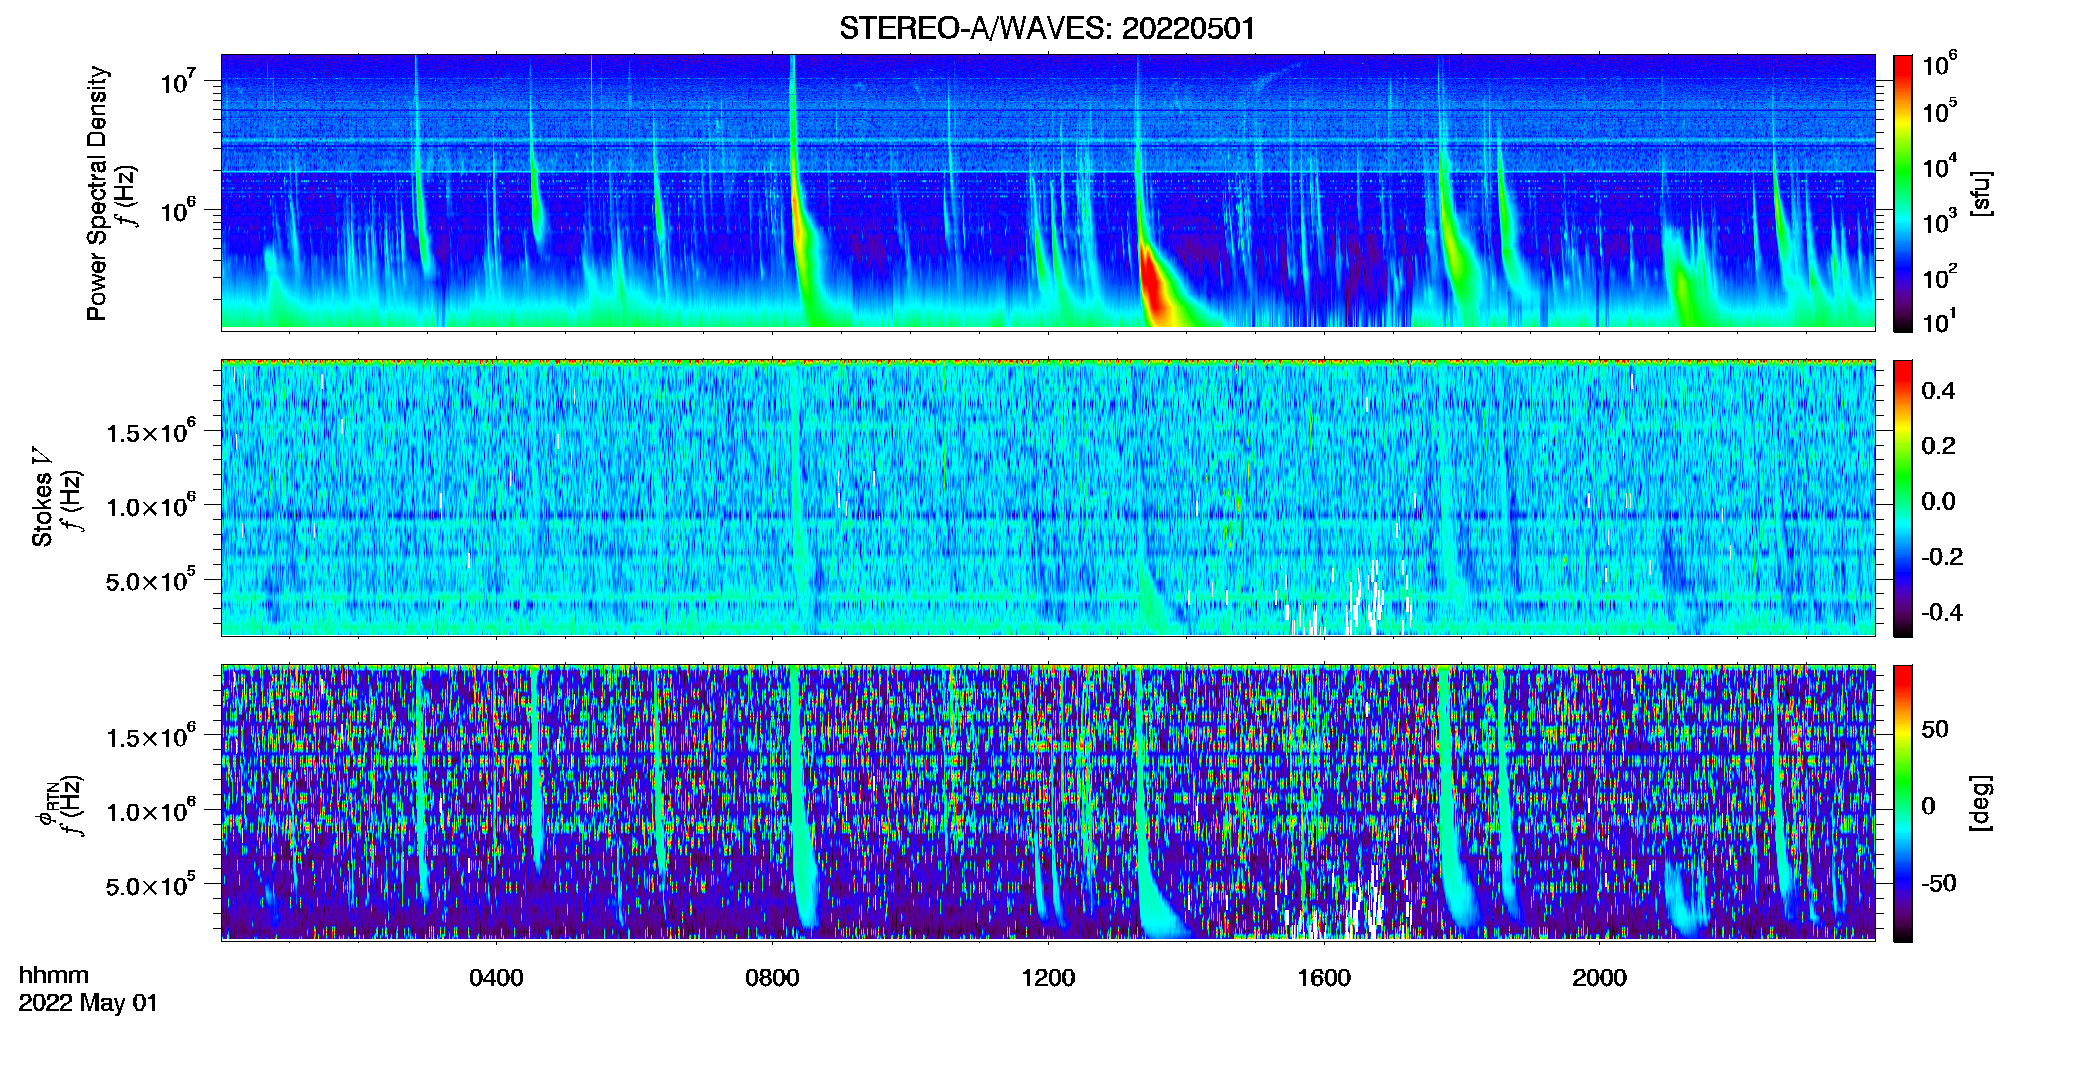This screenshot has width=2096, height=1080.
Task: Click the 0800 time tick label
Action: (x=772, y=978)
